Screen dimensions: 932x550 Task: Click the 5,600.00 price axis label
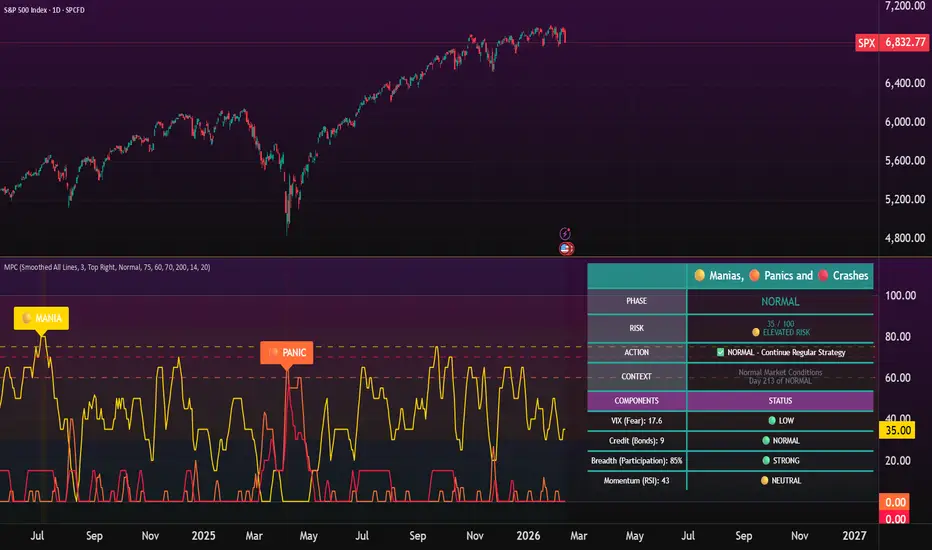coord(905,161)
